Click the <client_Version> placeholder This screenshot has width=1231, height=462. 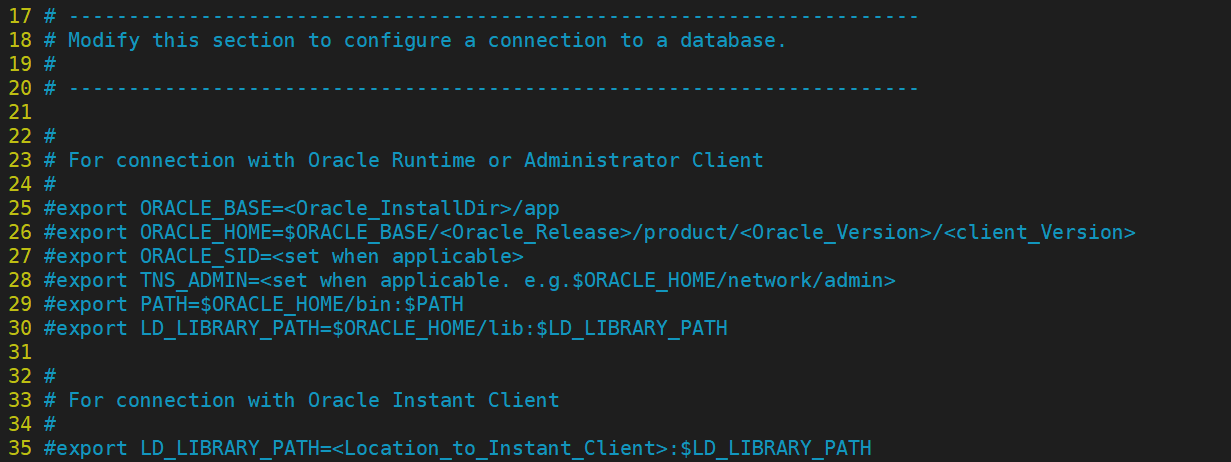[x=1039, y=232]
